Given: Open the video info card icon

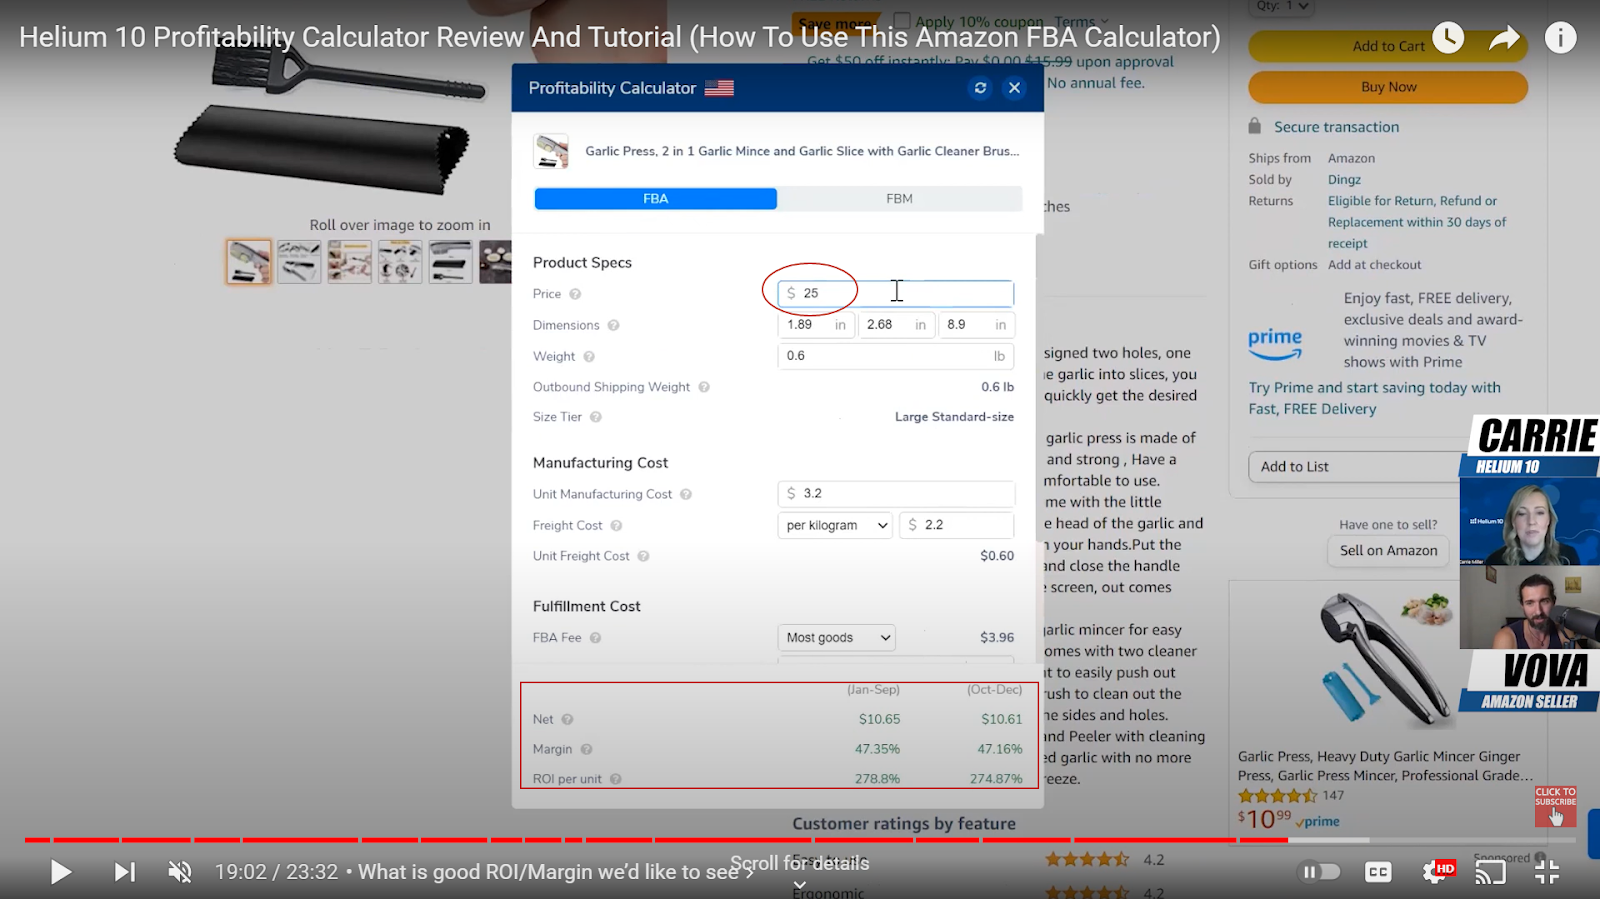Looking at the screenshot, I should 1560,38.
